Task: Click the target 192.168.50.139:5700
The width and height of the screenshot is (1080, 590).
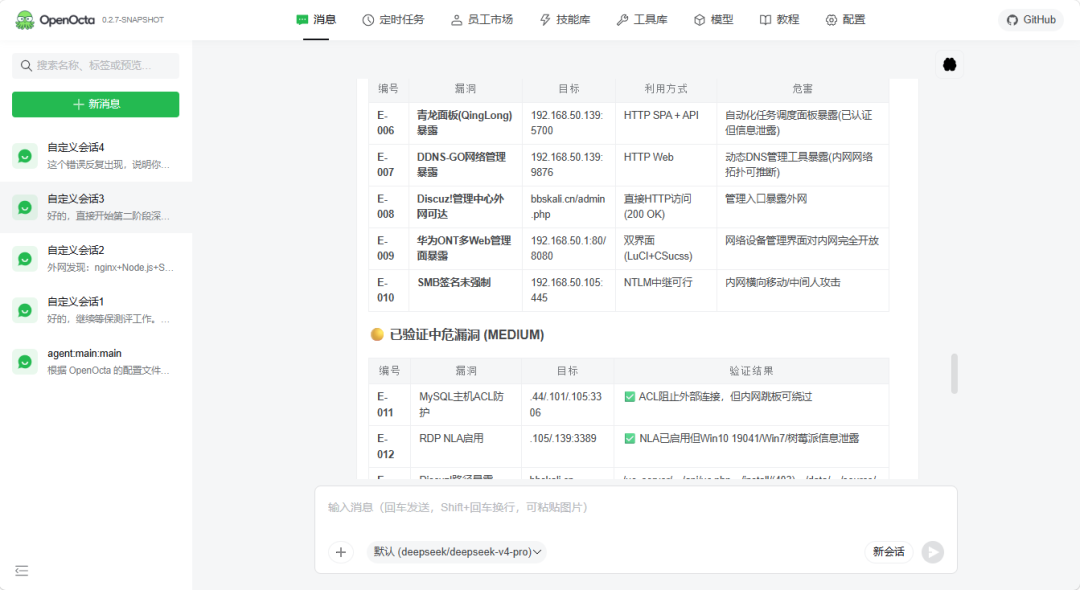Action: click(567, 123)
